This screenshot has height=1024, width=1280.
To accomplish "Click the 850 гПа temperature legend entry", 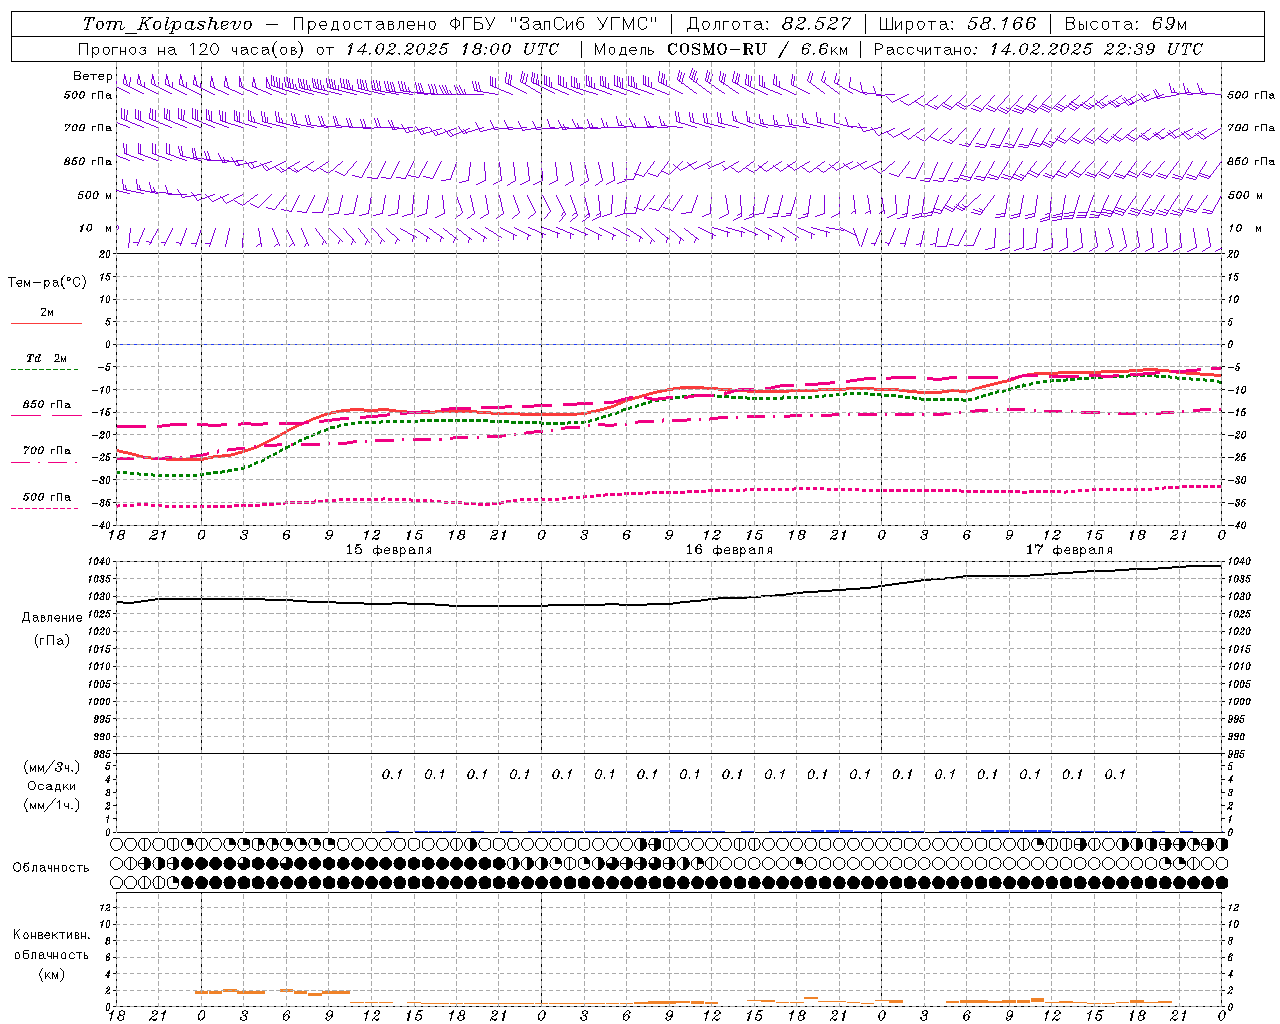I will point(46,405).
